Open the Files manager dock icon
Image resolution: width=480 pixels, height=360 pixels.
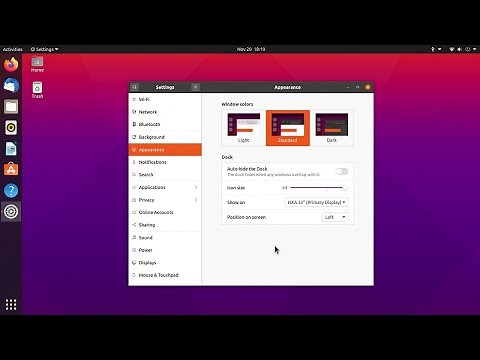(11, 107)
